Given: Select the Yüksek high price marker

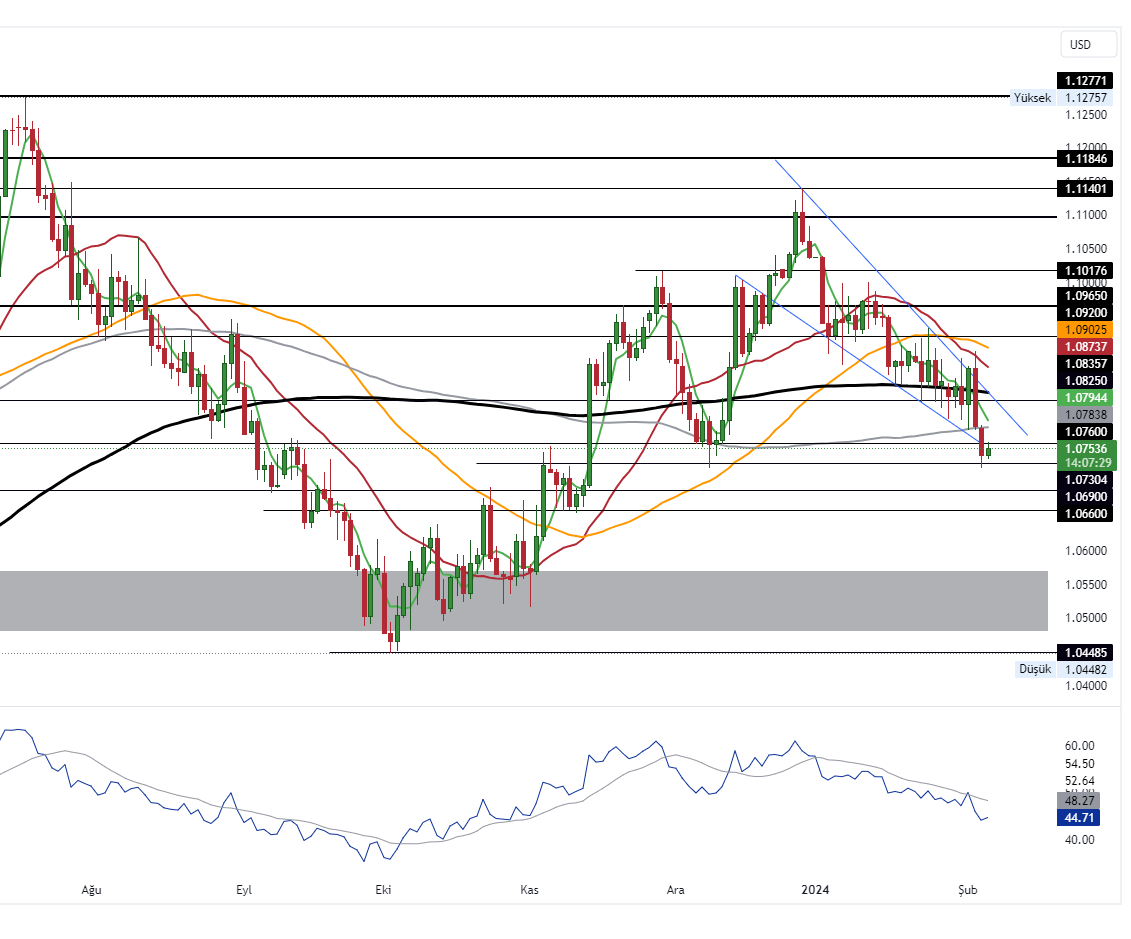Looking at the screenshot, I should pos(1033,98).
